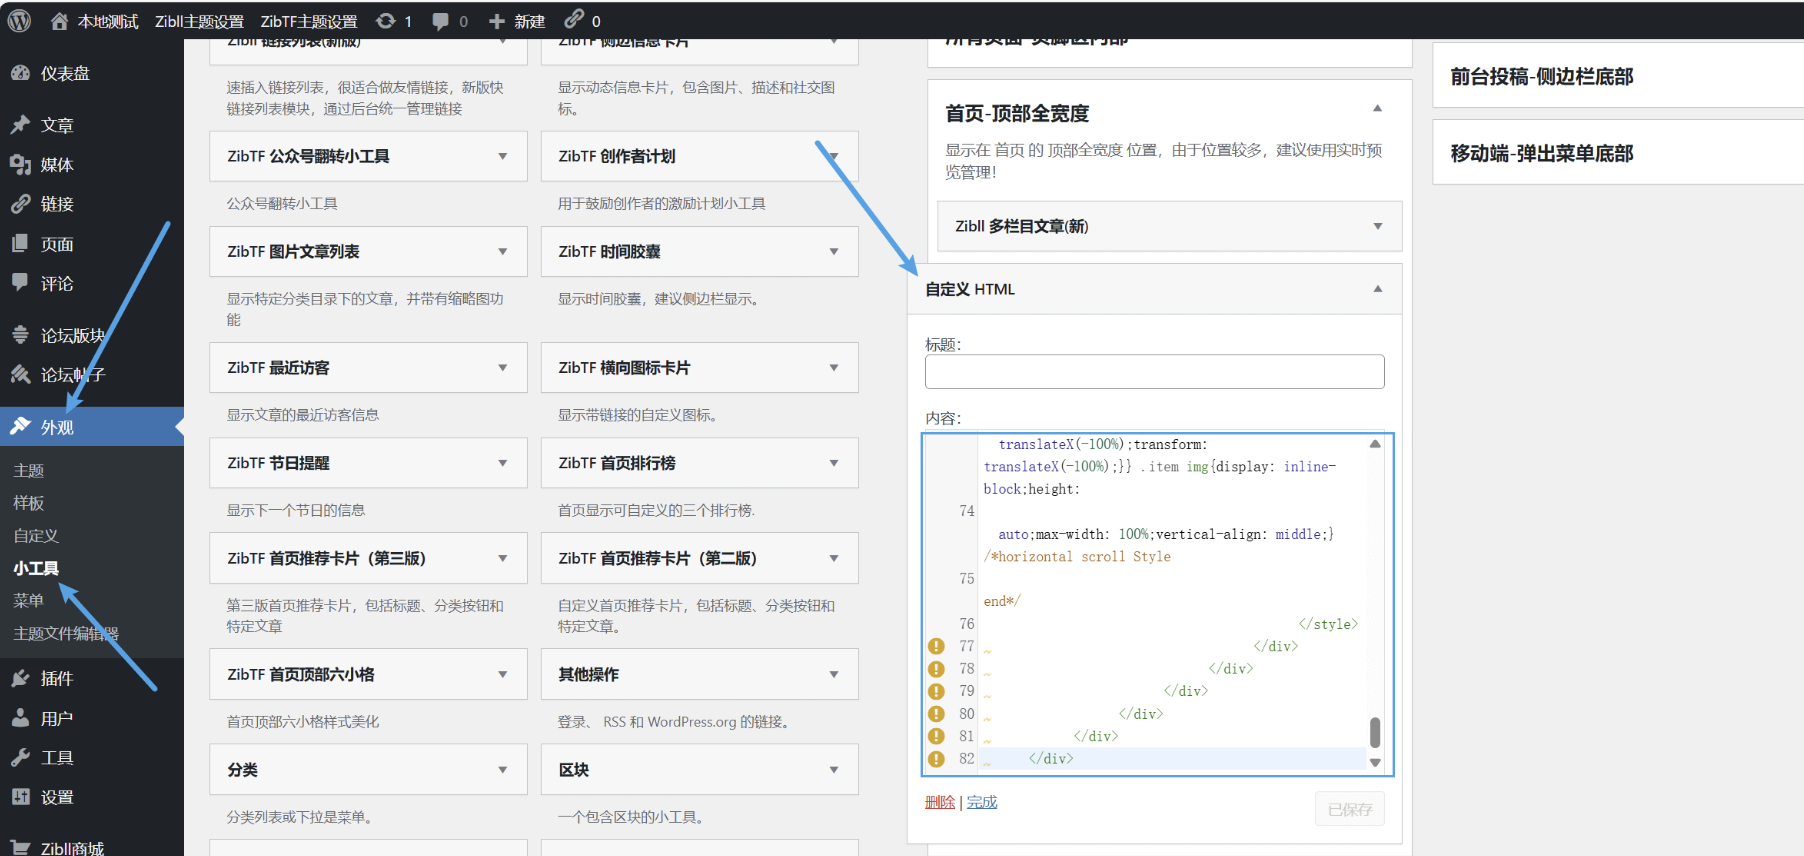This screenshot has height=856, width=1804.
Task: Open Zibll主题设置 in the admin bar
Action: (x=199, y=21)
